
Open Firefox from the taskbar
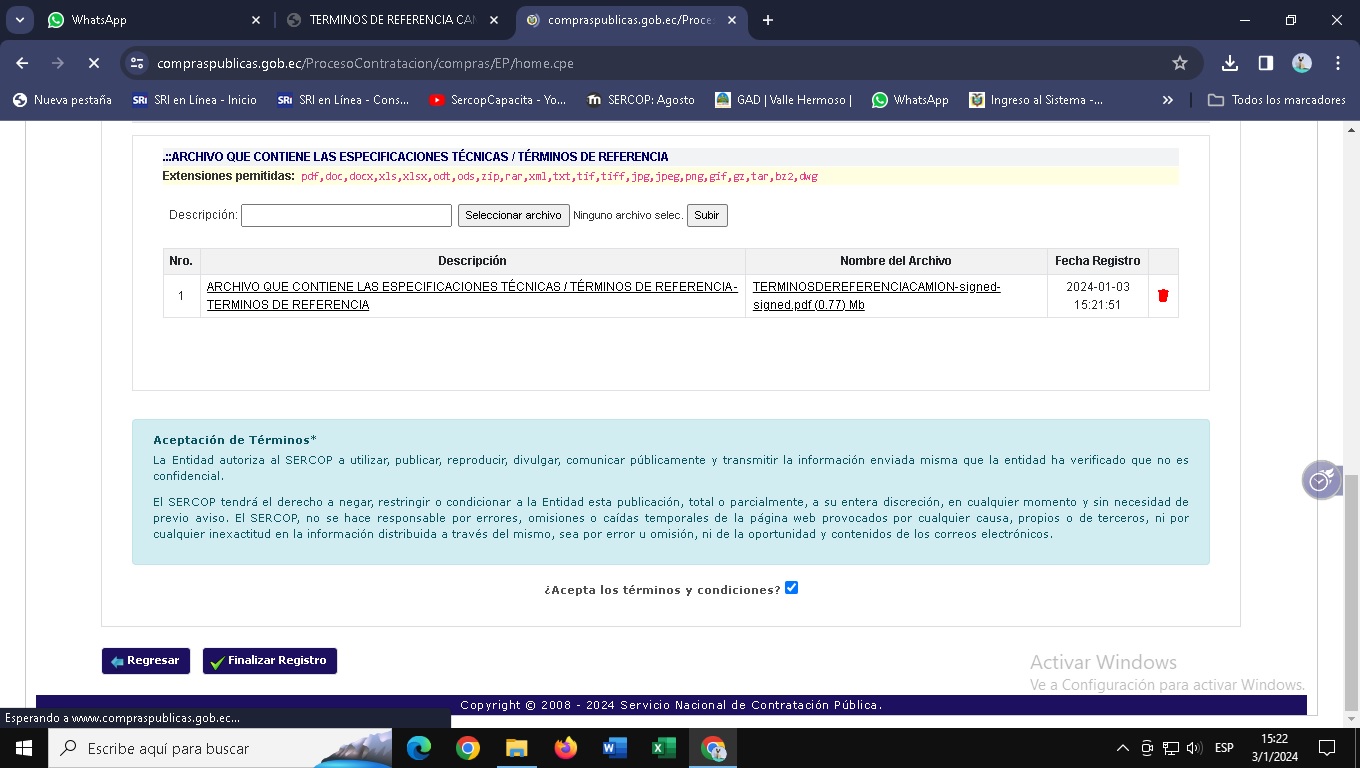[565, 748]
